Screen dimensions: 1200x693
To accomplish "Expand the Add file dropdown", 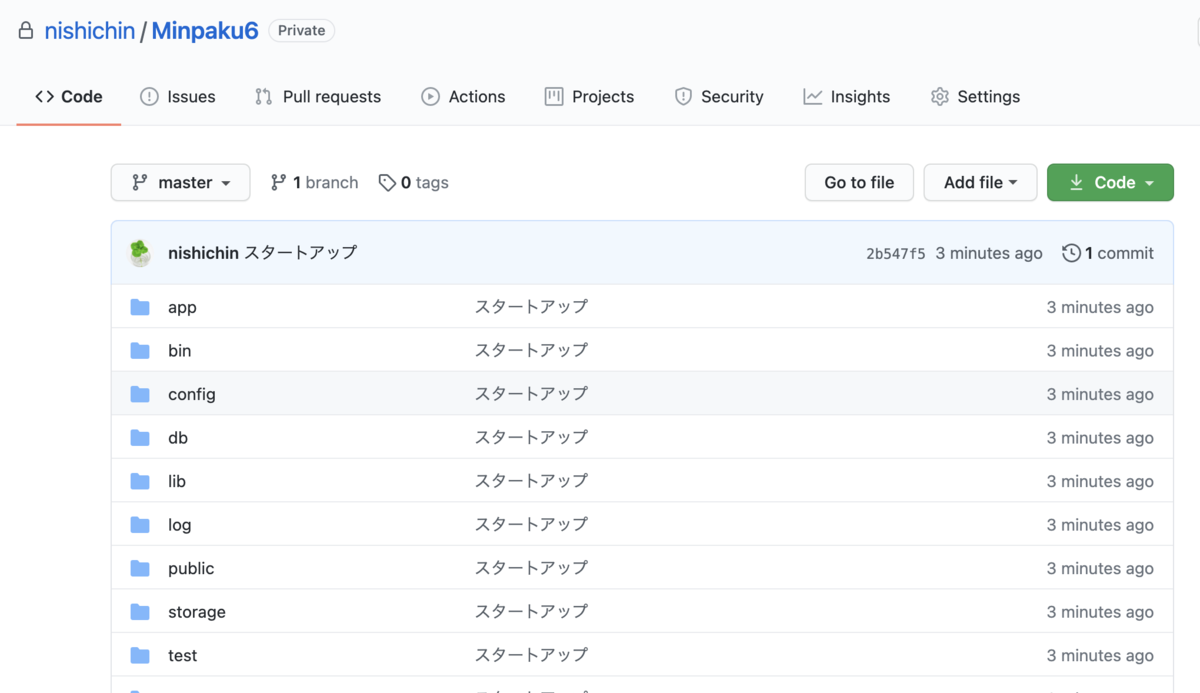I will pyautogui.click(x=980, y=183).
